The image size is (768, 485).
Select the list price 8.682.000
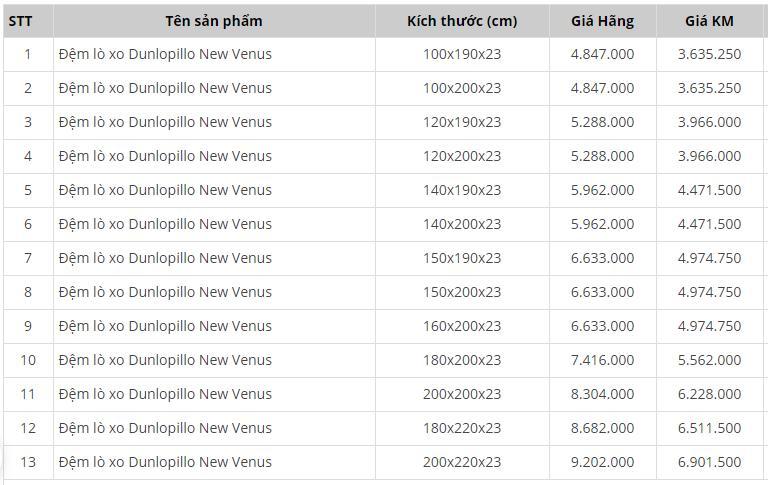(602, 428)
